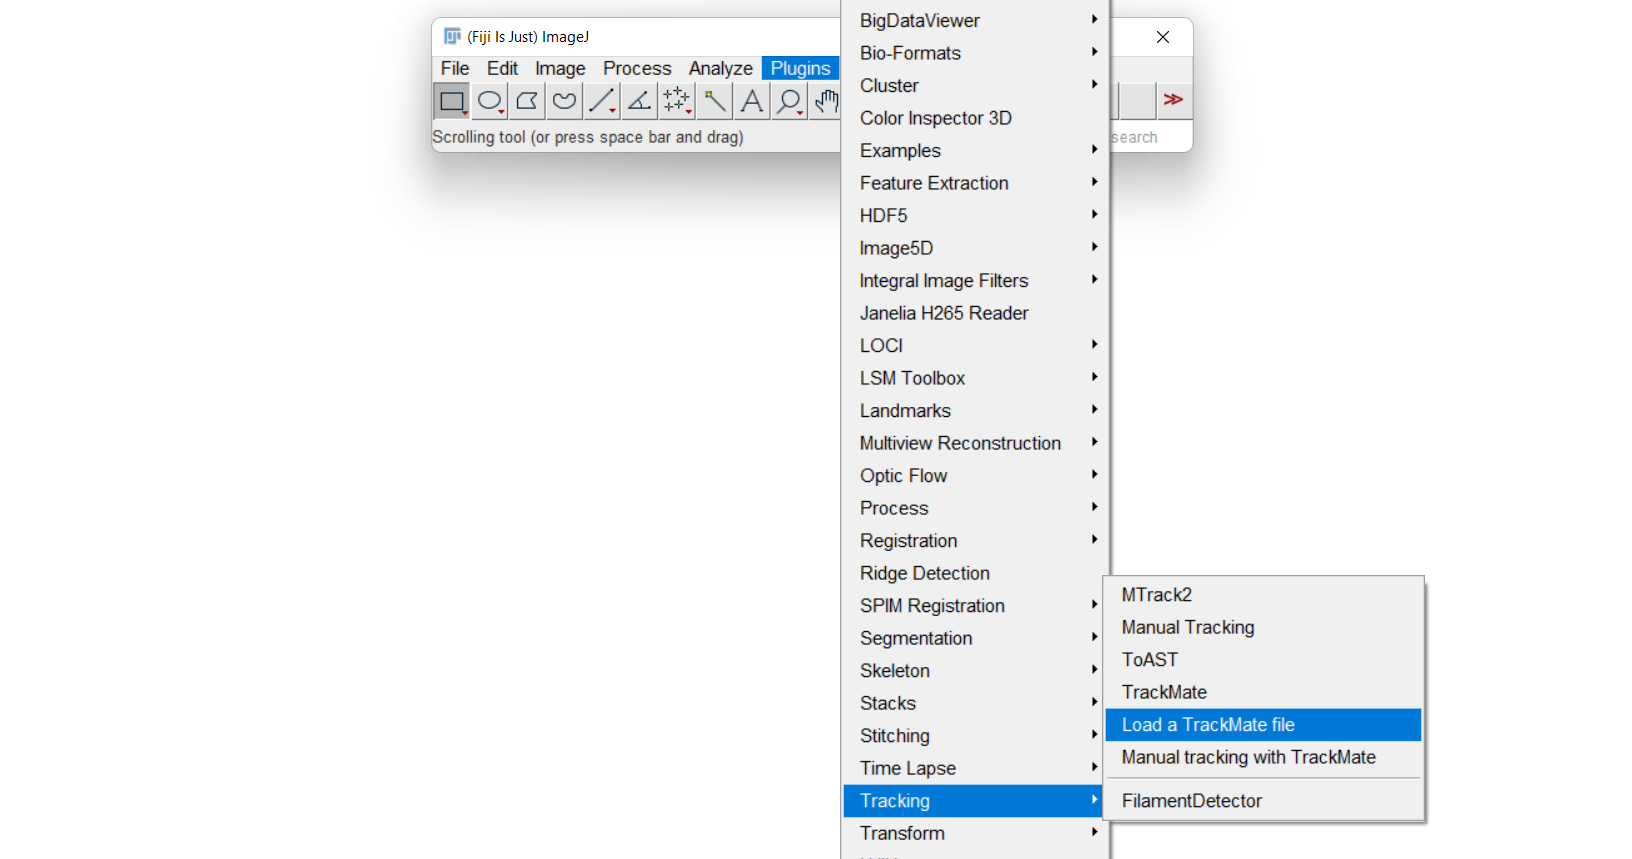Click the Plugins menu

[800, 68]
